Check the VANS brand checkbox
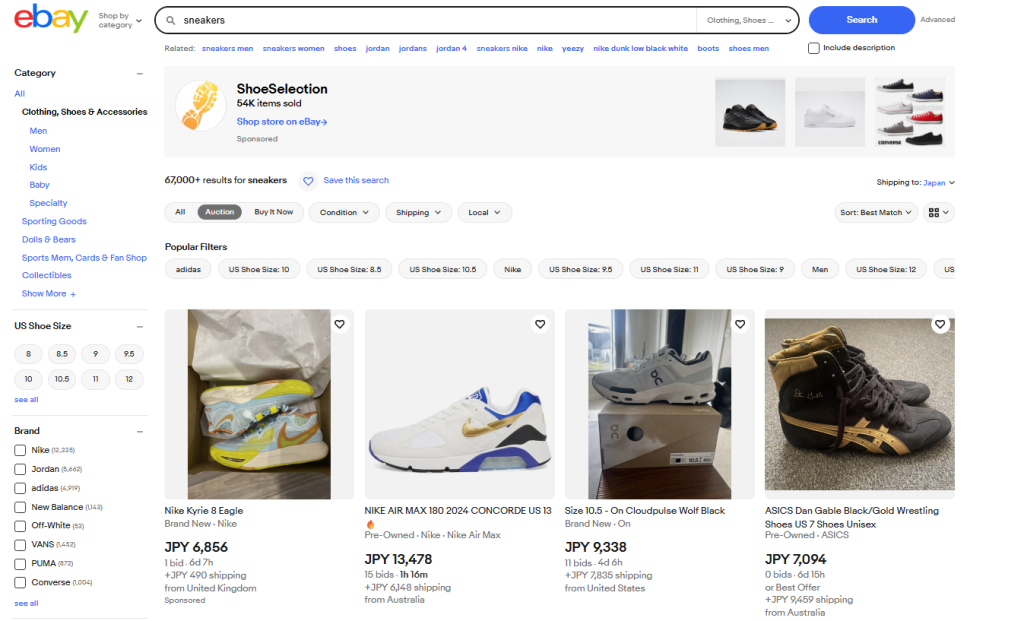Screen dimensions: 1024x621 [x=20, y=545]
